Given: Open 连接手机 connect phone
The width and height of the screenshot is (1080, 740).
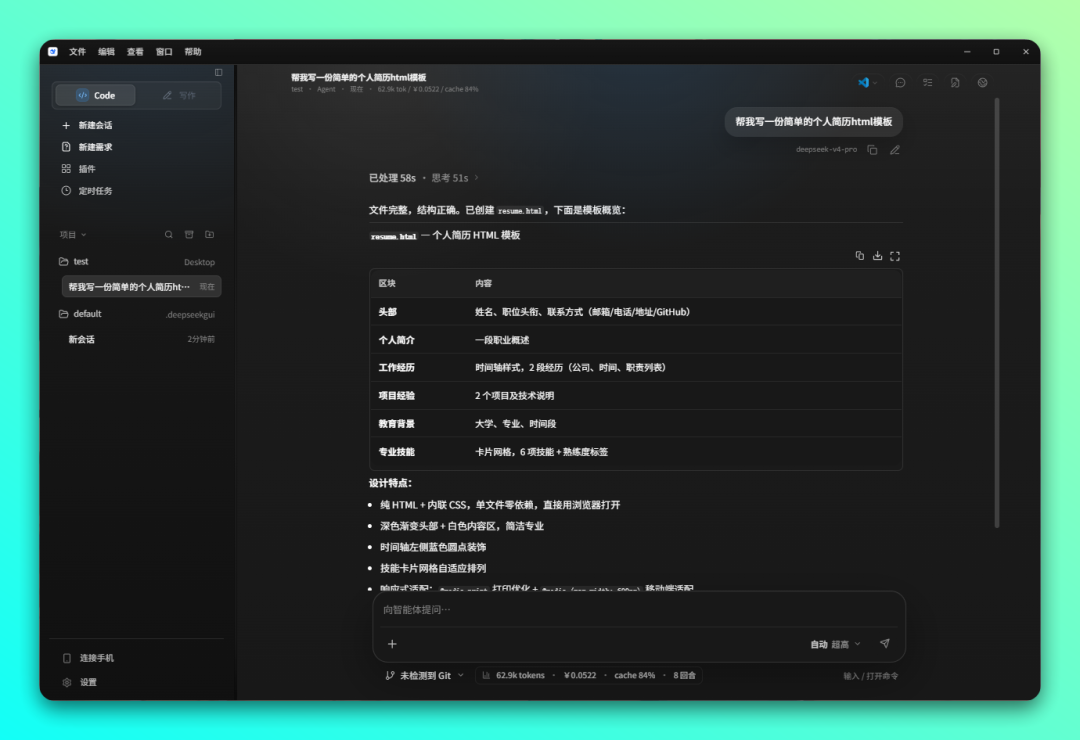Looking at the screenshot, I should tap(88, 658).
